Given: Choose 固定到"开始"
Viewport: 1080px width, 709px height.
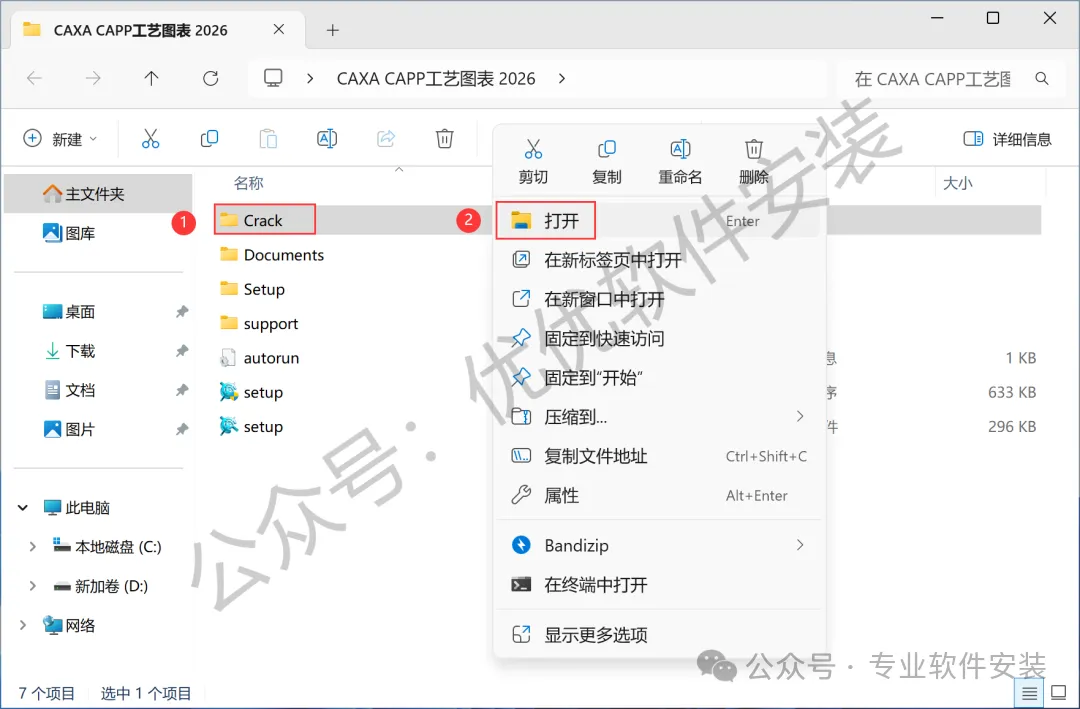Looking at the screenshot, I should pyautogui.click(x=658, y=378).
